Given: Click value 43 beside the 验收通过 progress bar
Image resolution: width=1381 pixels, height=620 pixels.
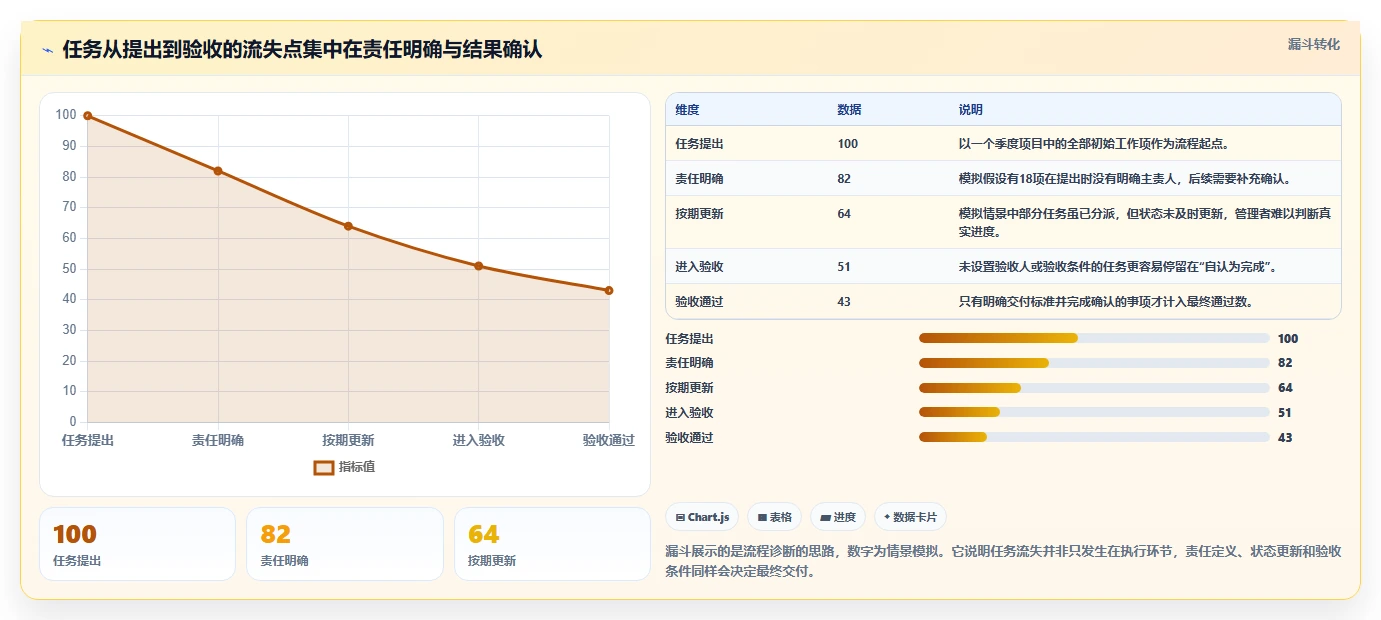Looking at the screenshot, I should [1285, 437].
